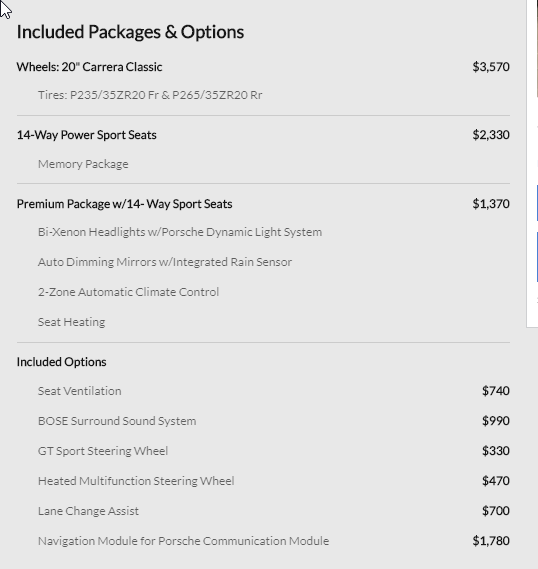The width and height of the screenshot is (538, 569).
Task: Click Heated Multifunction Steering Wheel option
Action: [136, 481]
